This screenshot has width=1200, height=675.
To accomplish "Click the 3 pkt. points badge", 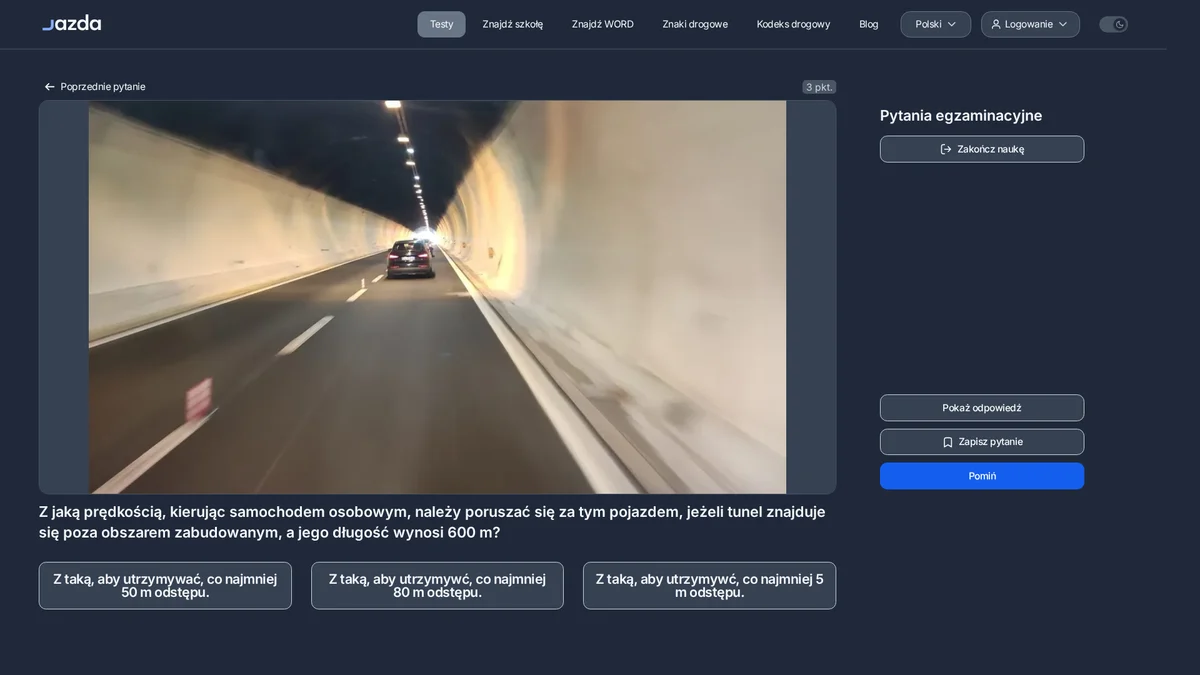I will pos(819,87).
